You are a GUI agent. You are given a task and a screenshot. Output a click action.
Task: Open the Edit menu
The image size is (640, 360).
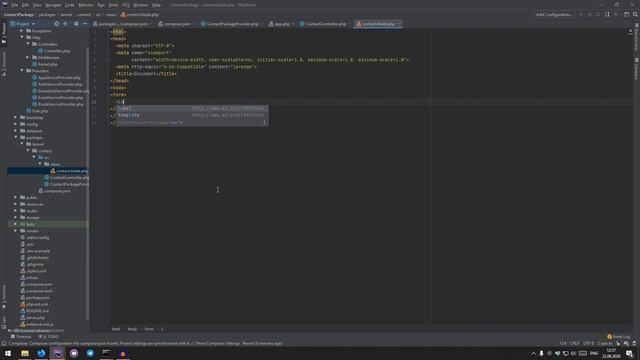tap(25, 5)
